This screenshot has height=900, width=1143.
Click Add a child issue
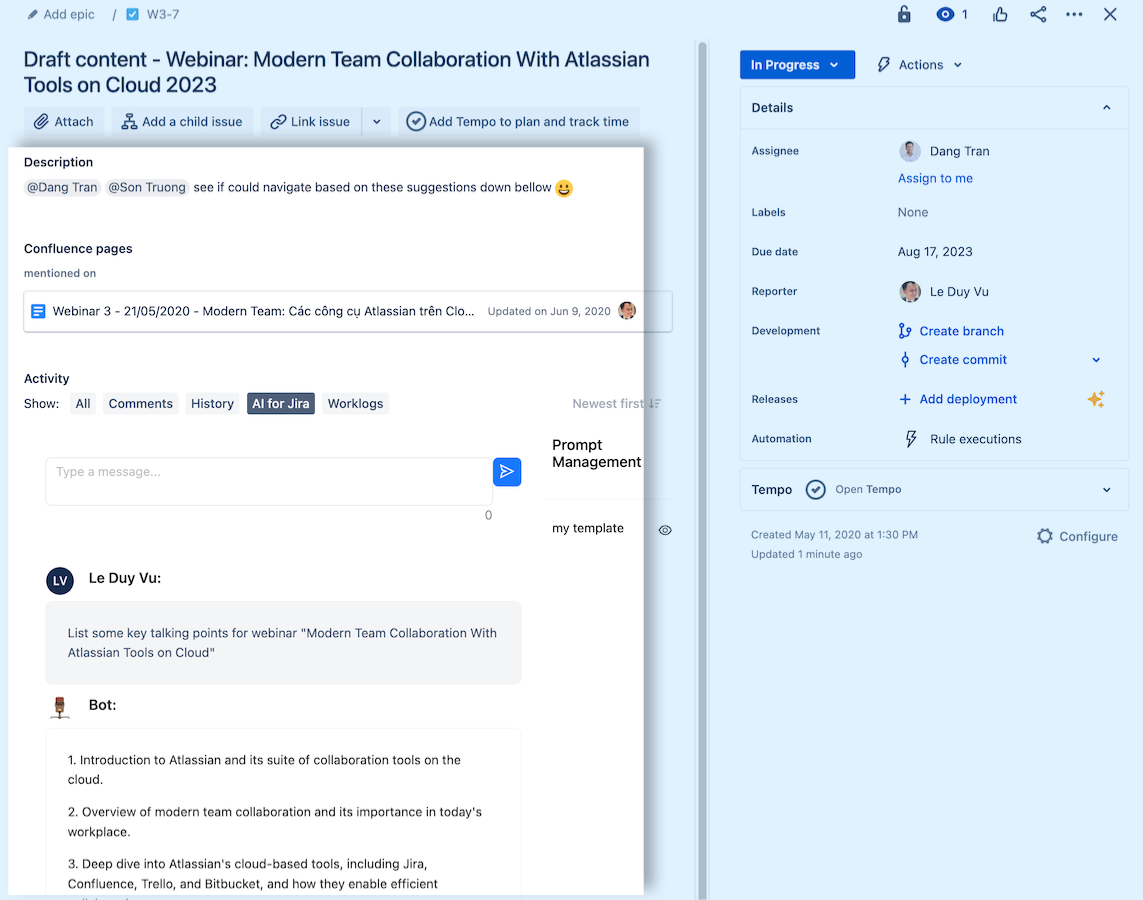[x=182, y=122]
